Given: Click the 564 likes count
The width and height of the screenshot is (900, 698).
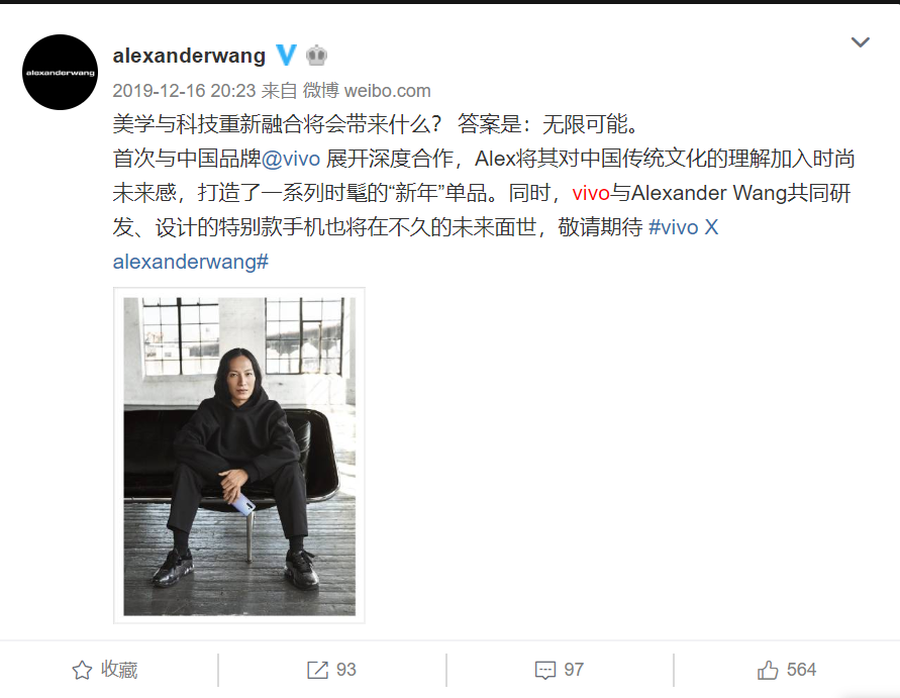Looking at the screenshot, I should pos(801,670).
